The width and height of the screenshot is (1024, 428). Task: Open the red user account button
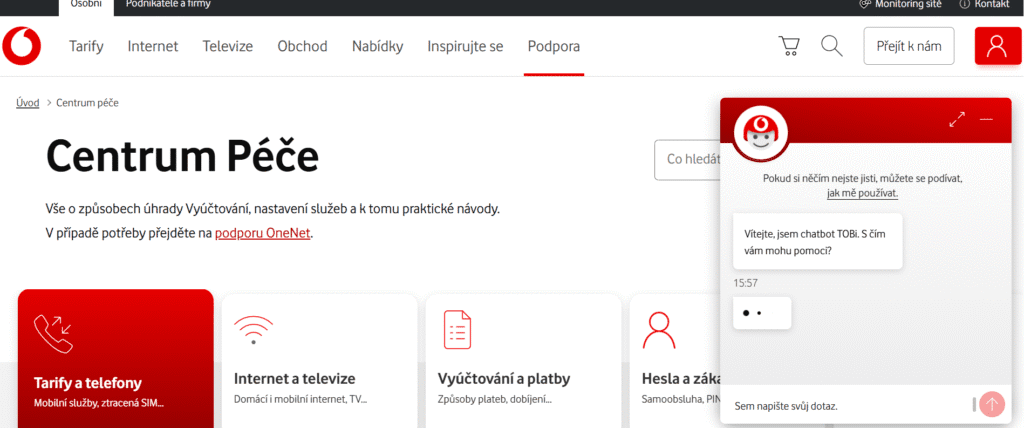(x=997, y=46)
